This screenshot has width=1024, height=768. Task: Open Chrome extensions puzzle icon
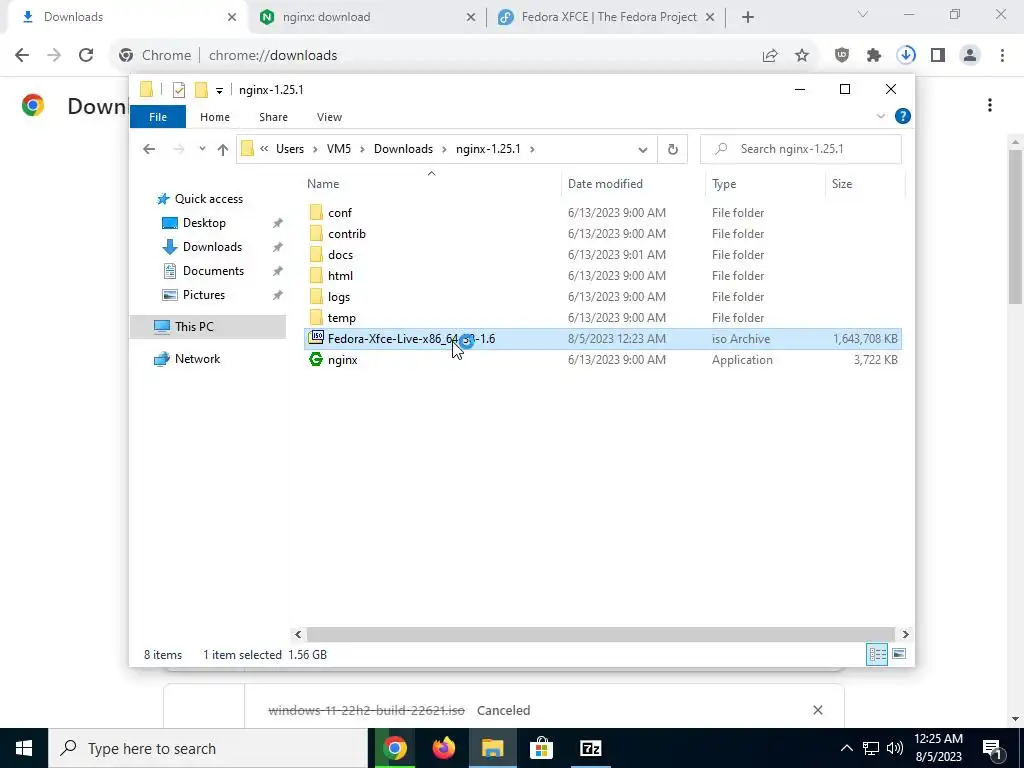pos(874,56)
